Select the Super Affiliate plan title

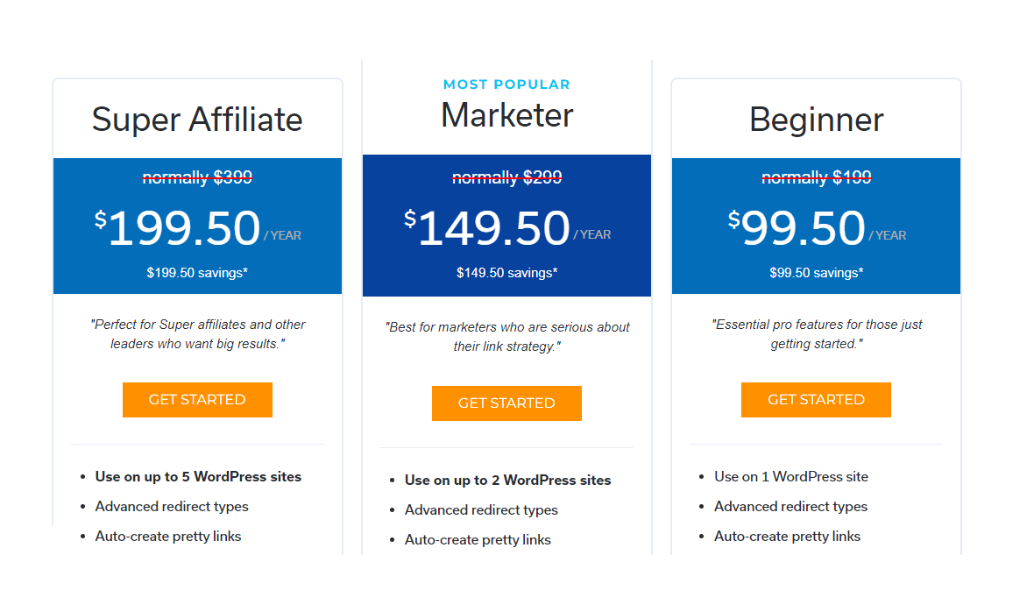pyautogui.click(x=197, y=120)
